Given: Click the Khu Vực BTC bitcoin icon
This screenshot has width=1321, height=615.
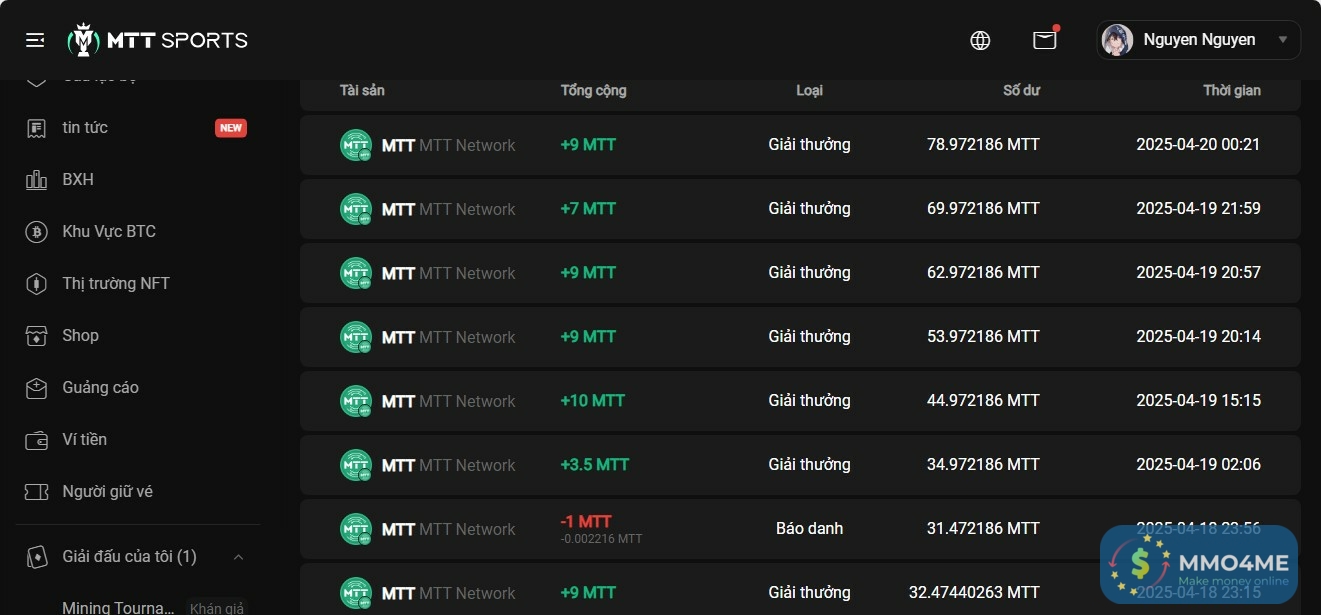Looking at the screenshot, I should (36, 232).
